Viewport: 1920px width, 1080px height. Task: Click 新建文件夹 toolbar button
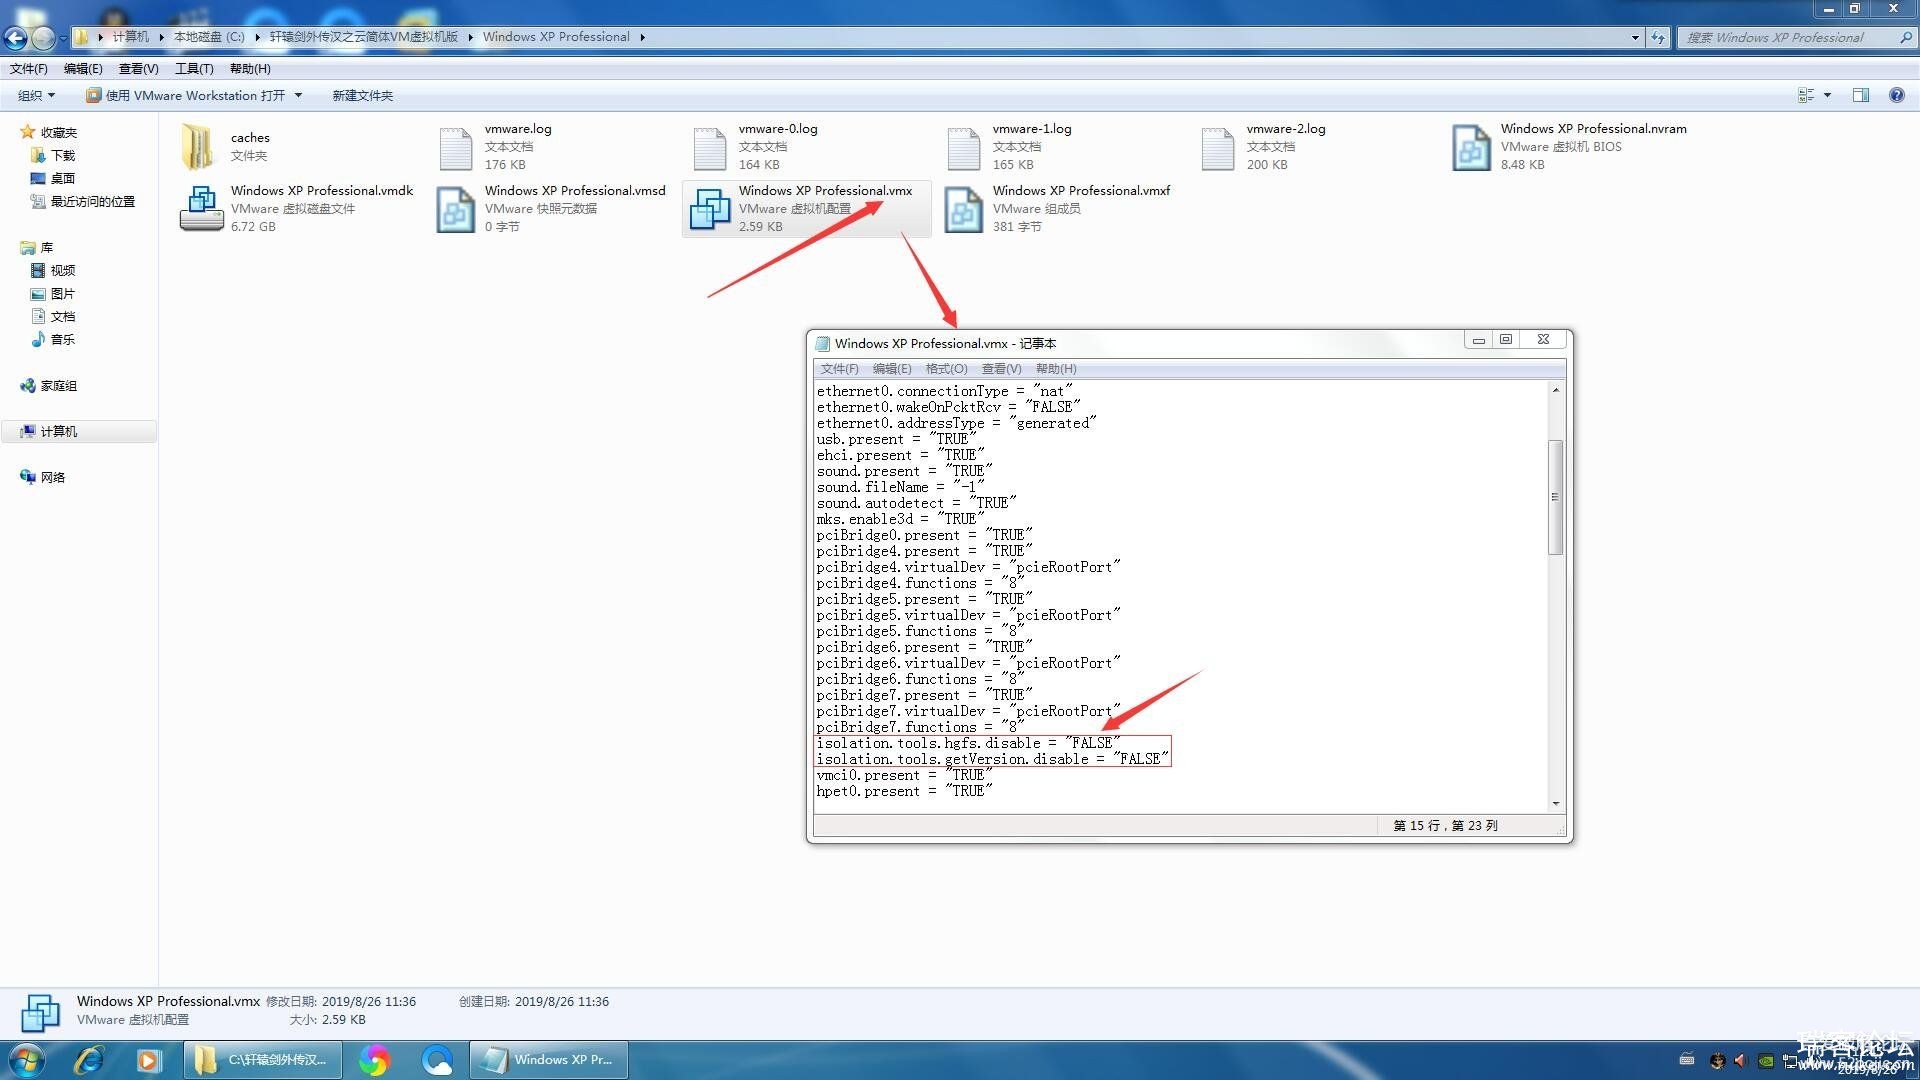[x=362, y=96]
